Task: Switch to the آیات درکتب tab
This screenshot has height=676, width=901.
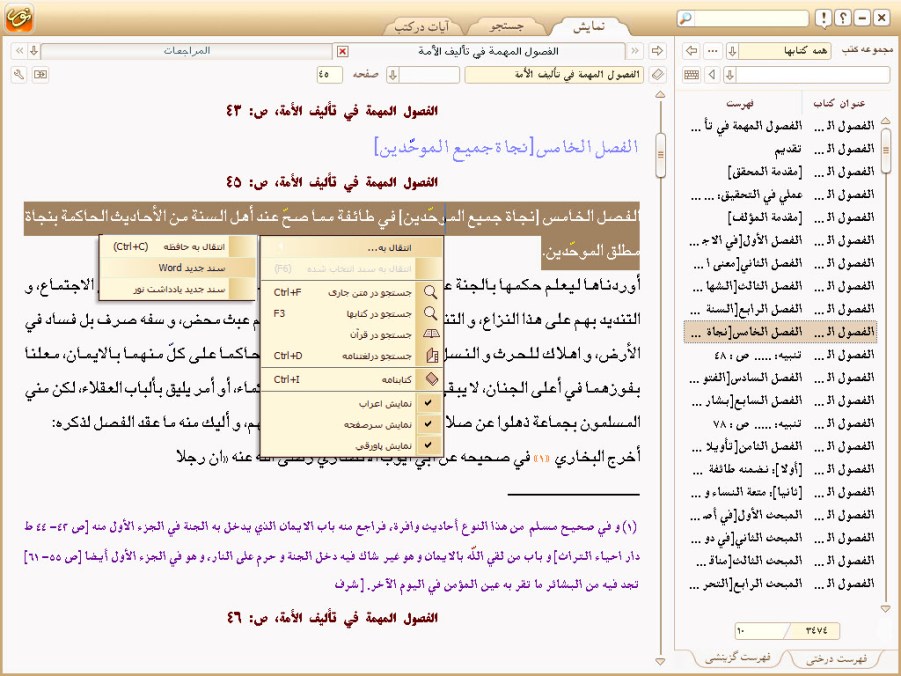Action: point(423,27)
